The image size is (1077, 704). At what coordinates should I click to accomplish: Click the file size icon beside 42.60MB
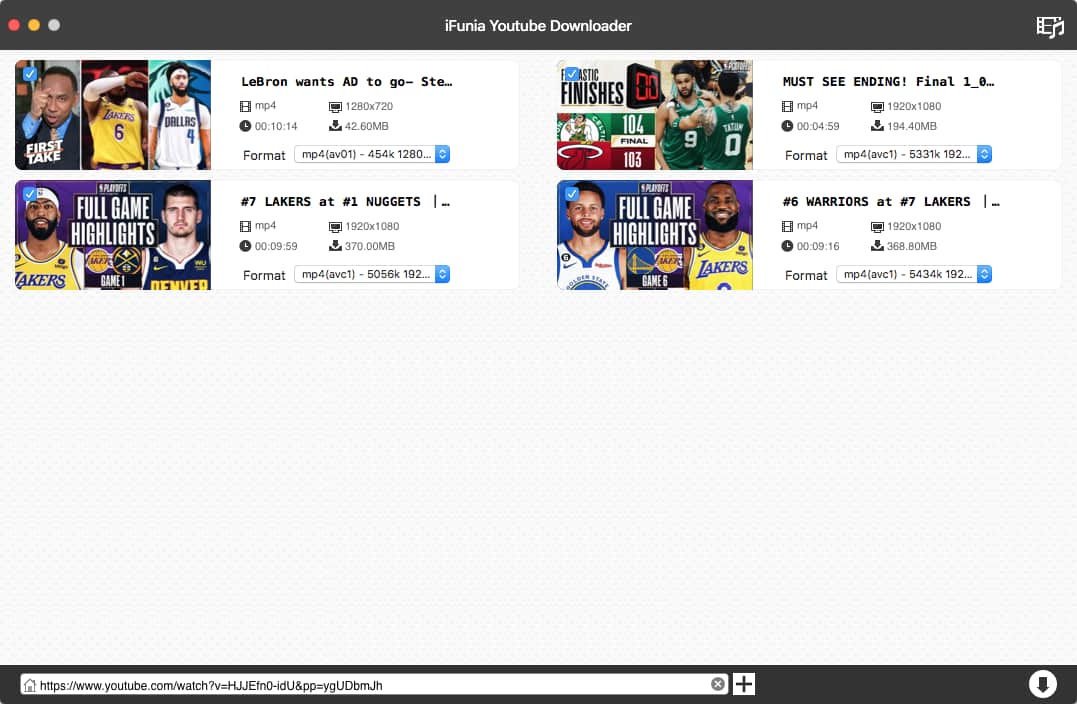[334, 126]
